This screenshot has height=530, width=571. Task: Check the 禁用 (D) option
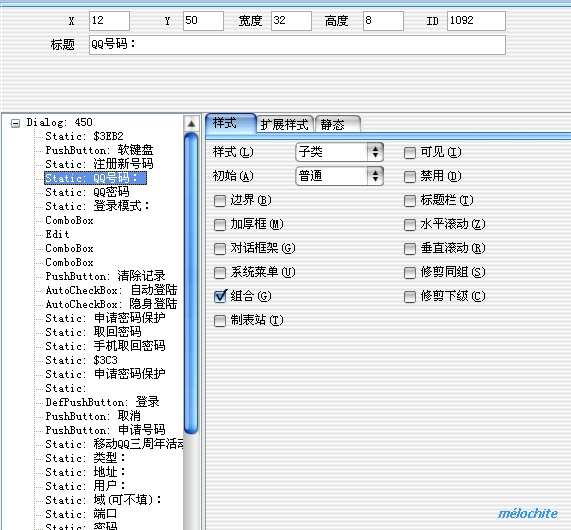[x=410, y=177]
